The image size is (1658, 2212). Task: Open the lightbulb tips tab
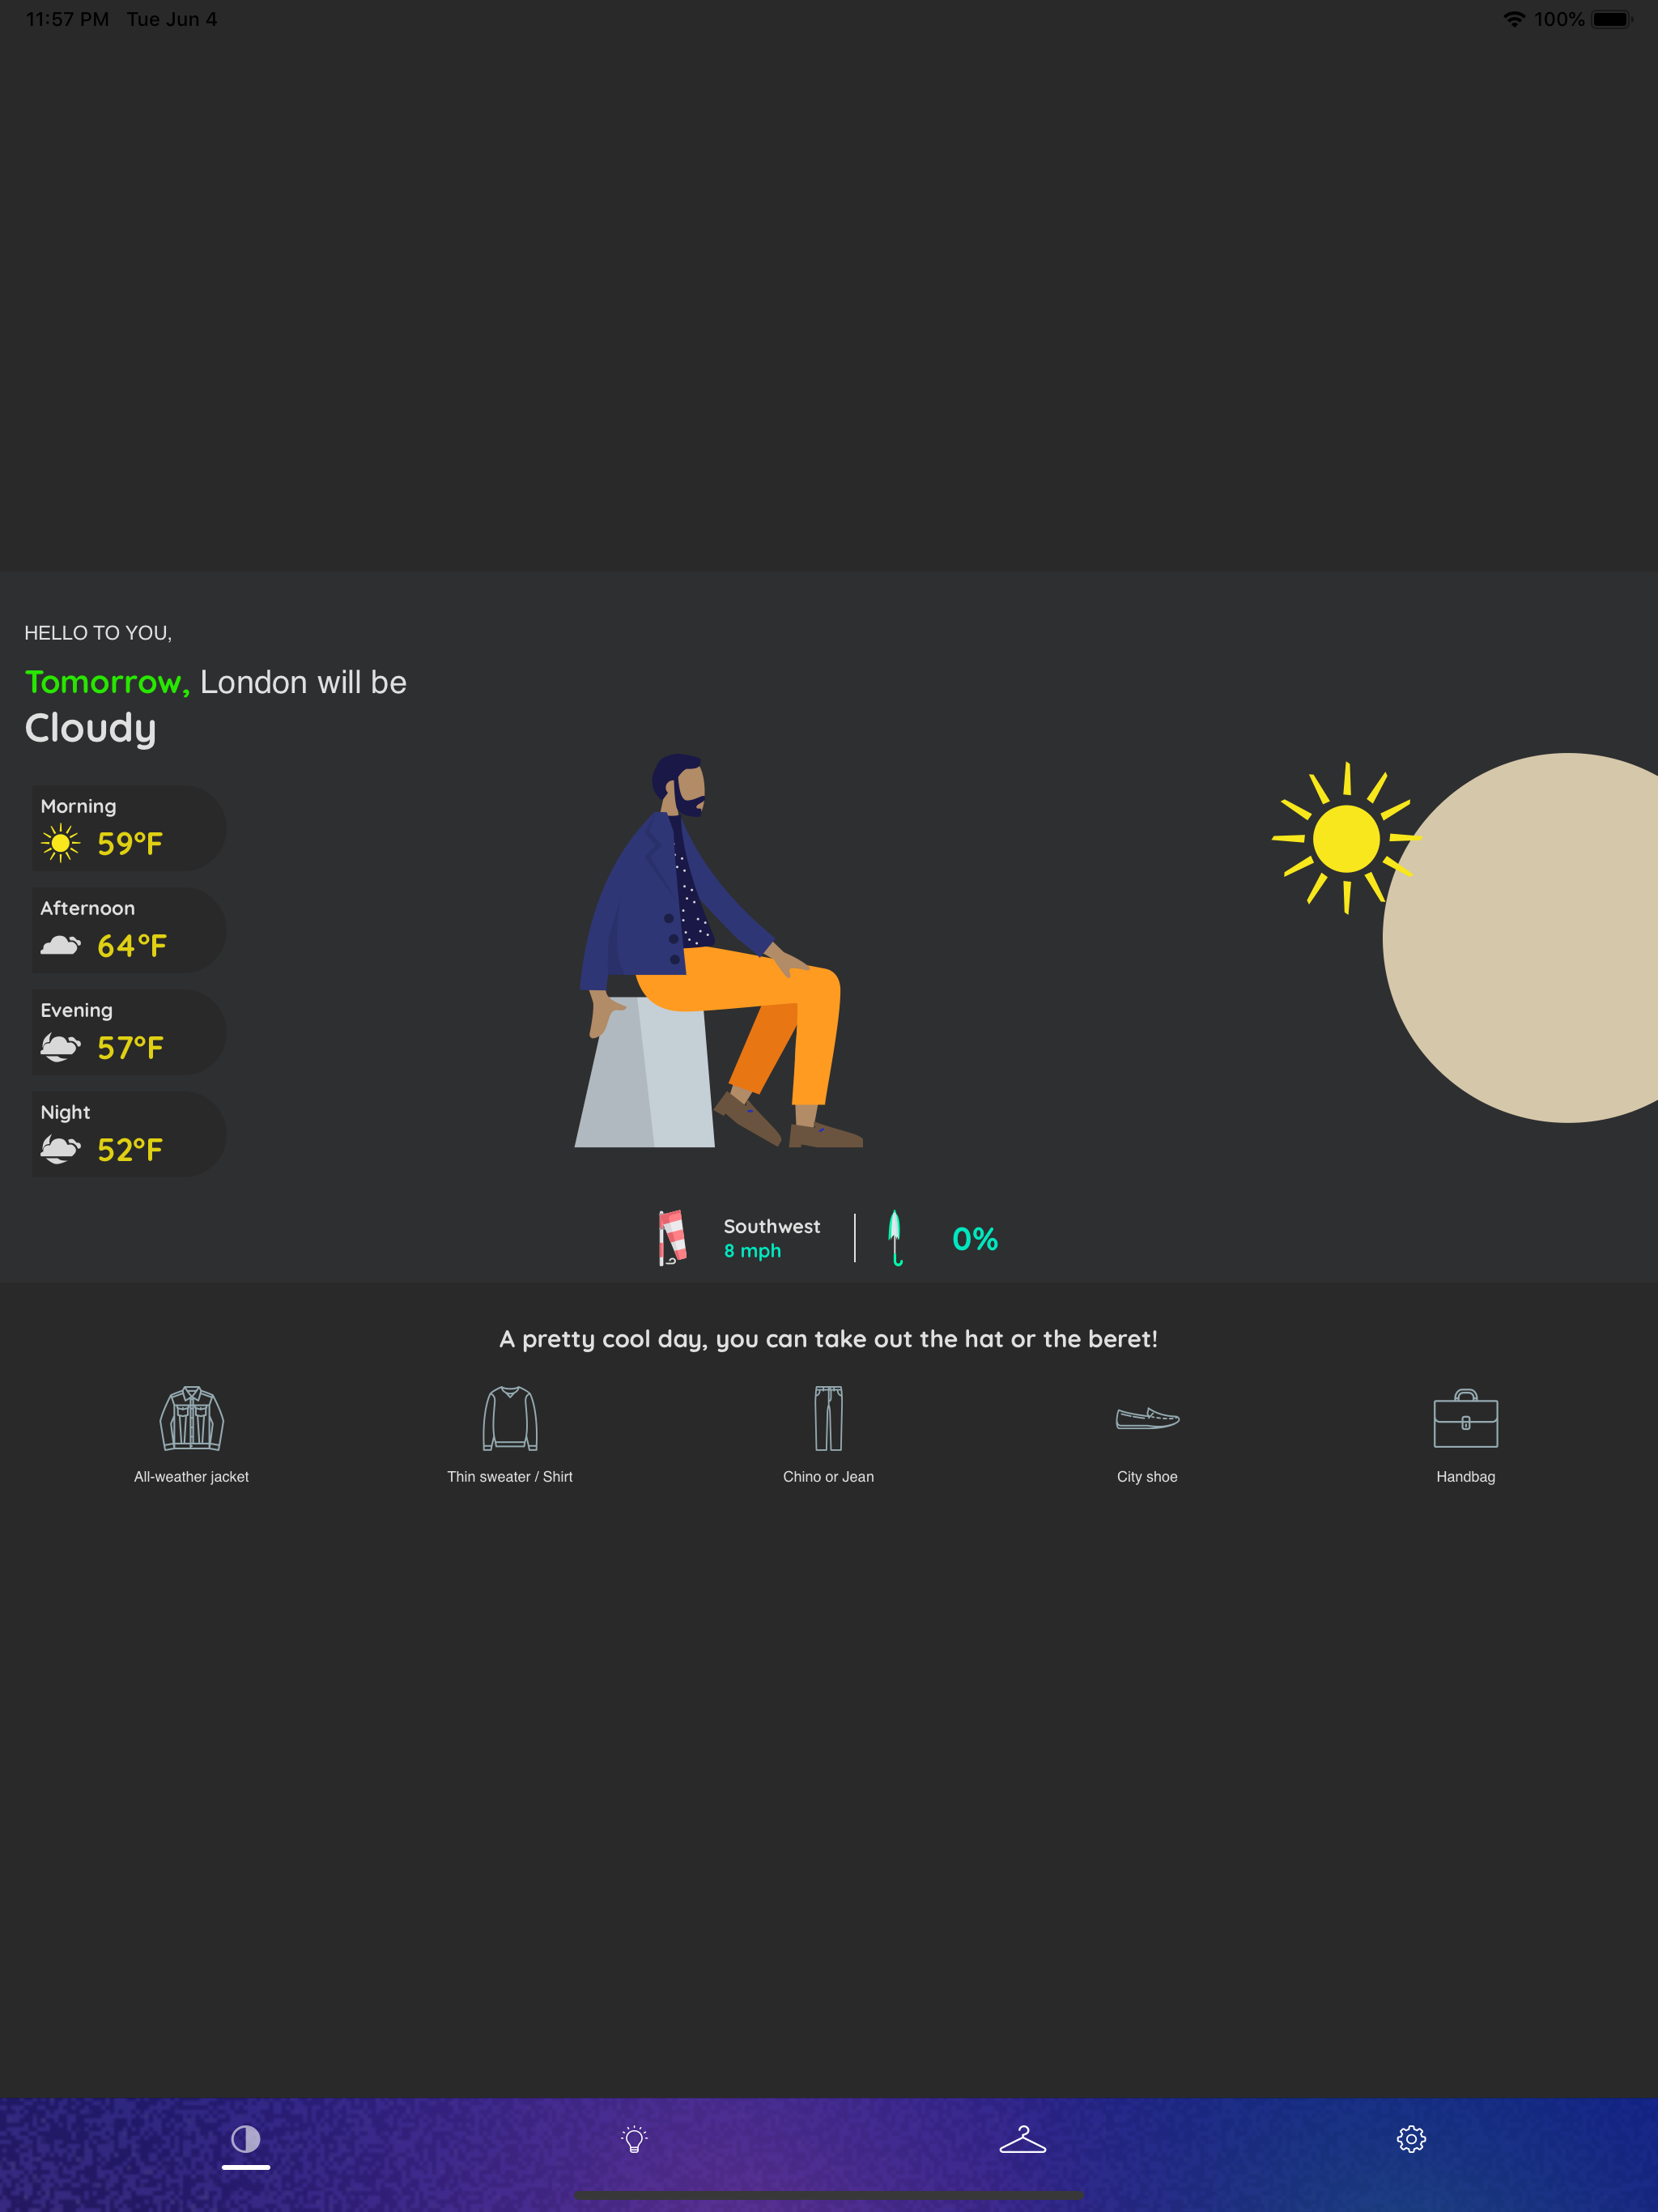pyautogui.click(x=634, y=2139)
